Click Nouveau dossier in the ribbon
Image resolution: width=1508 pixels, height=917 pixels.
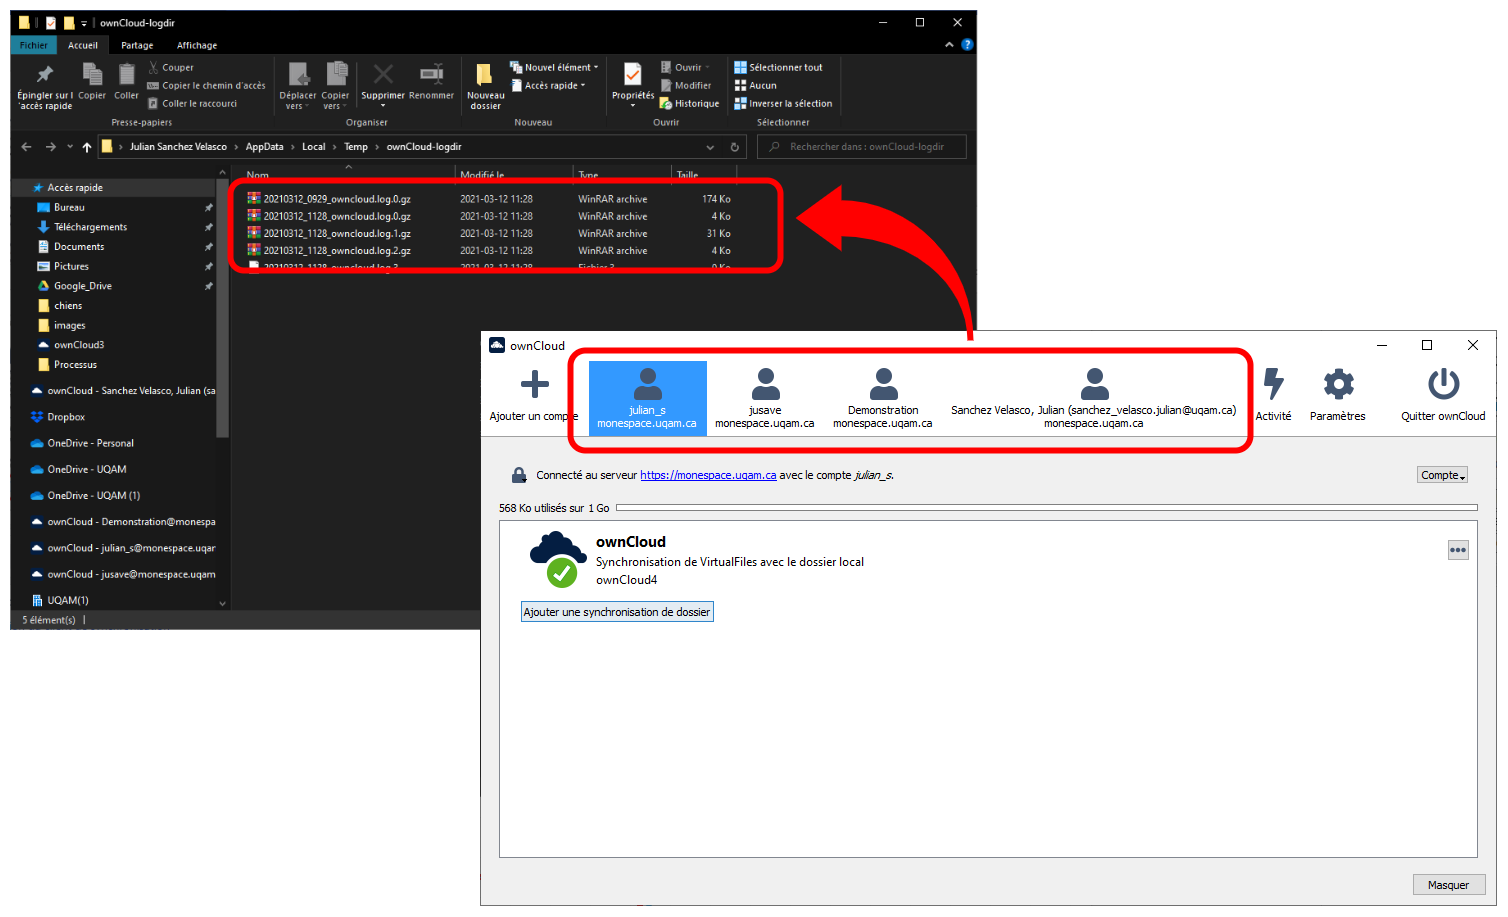pos(485,86)
